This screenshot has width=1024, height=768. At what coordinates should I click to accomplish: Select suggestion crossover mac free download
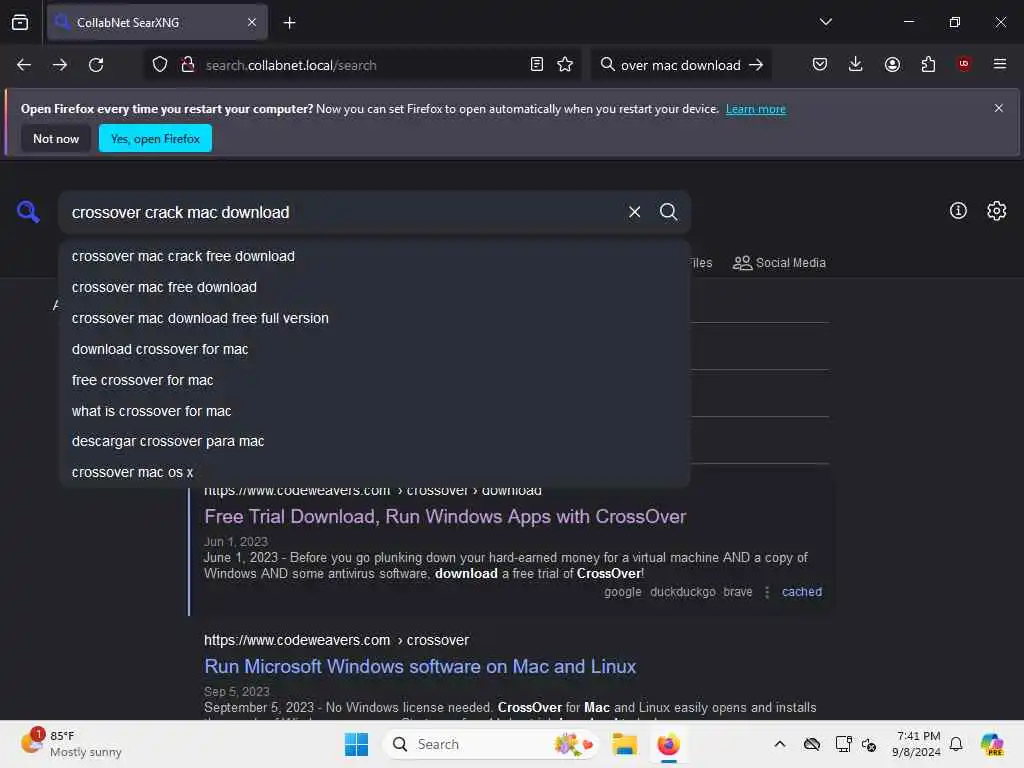click(374, 287)
